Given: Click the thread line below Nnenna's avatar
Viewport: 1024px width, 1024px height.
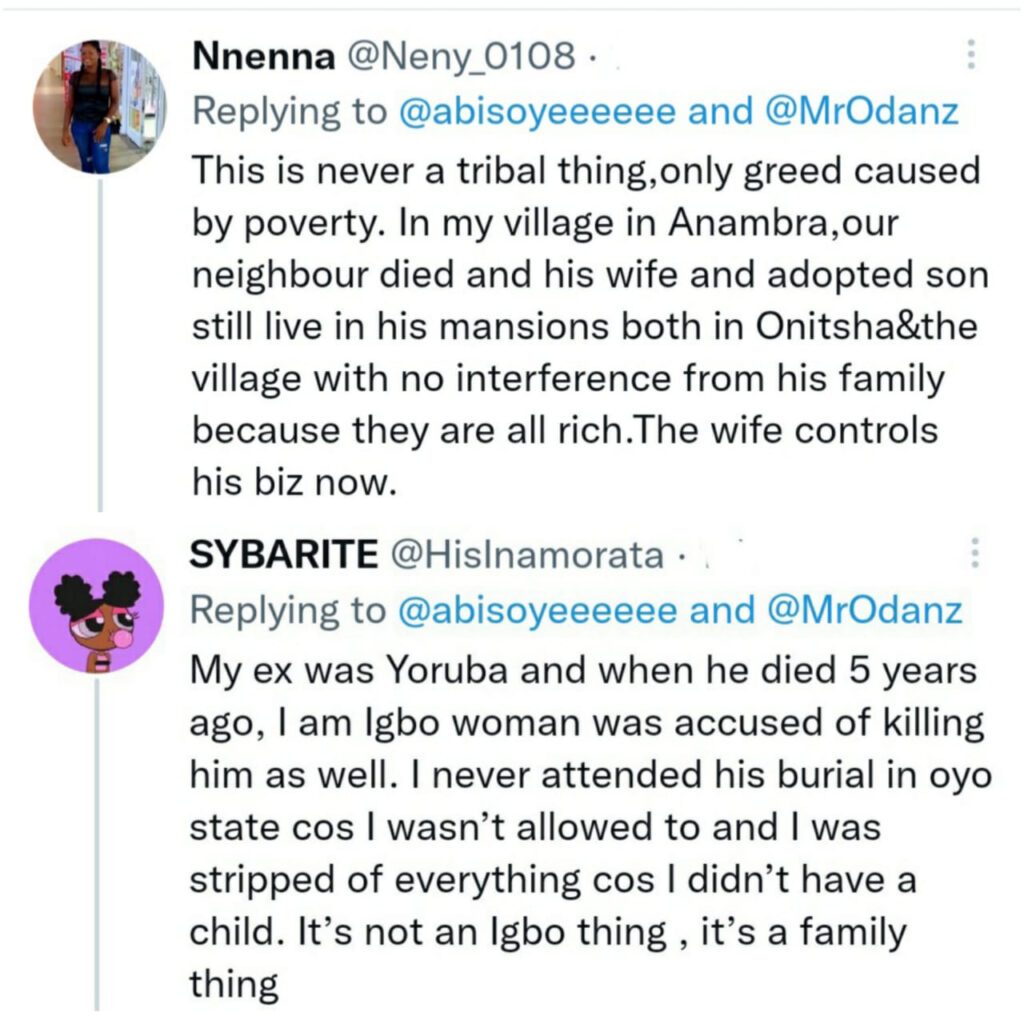Looking at the screenshot, I should 99,340.
